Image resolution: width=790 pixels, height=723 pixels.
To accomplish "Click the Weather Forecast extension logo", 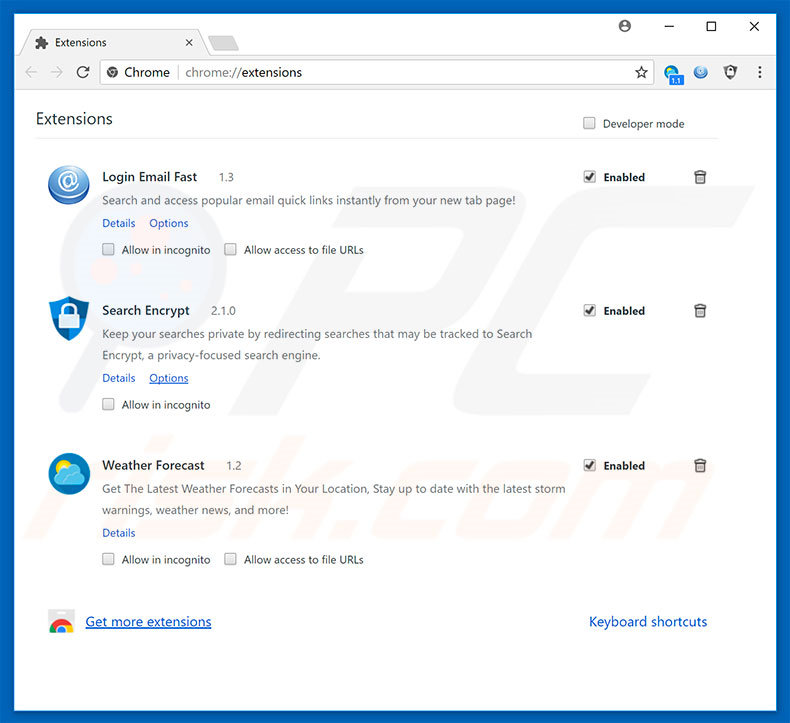I will pyautogui.click(x=69, y=474).
